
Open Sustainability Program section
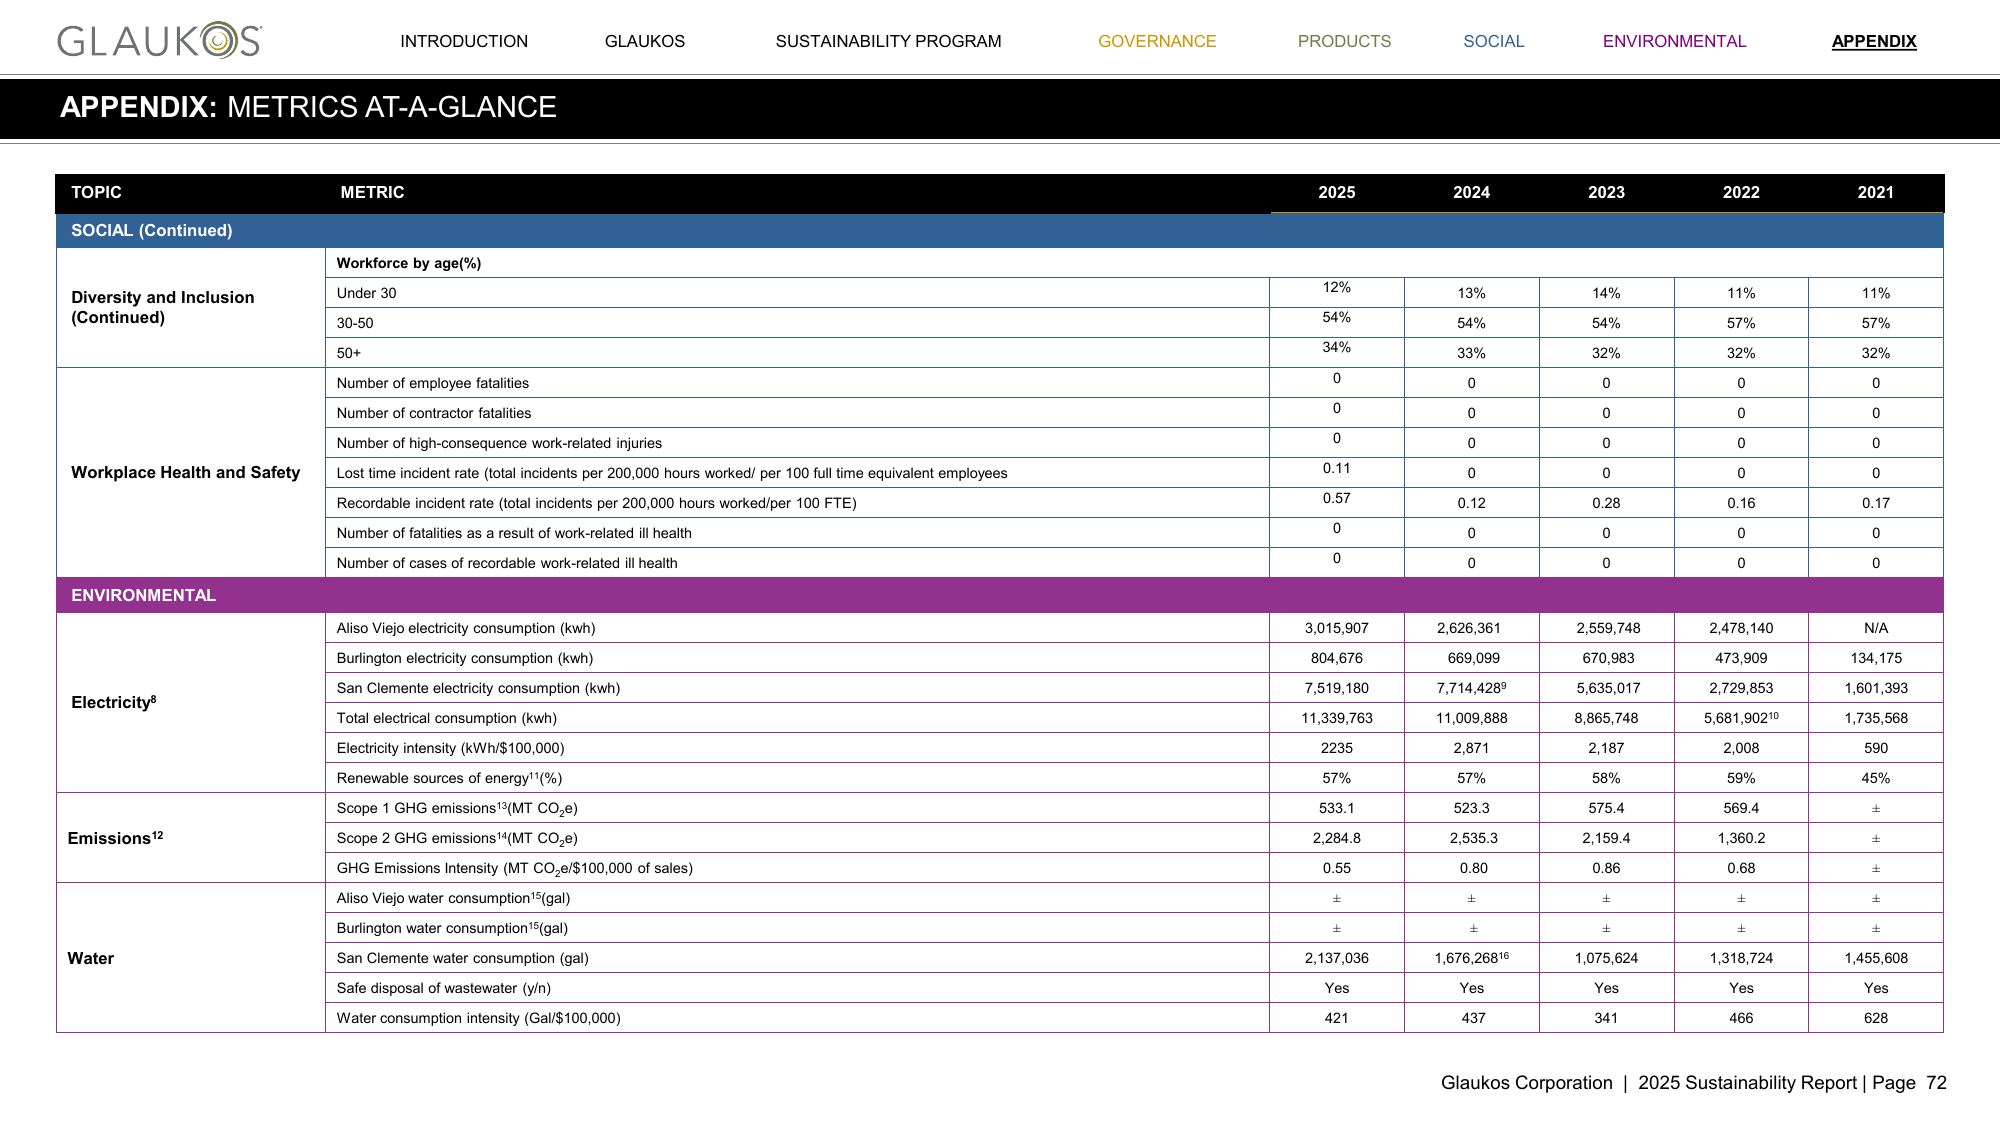(888, 41)
